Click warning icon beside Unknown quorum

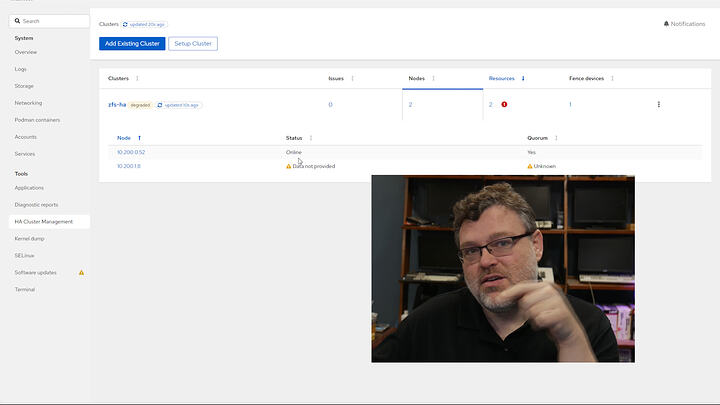[x=529, y=166]
